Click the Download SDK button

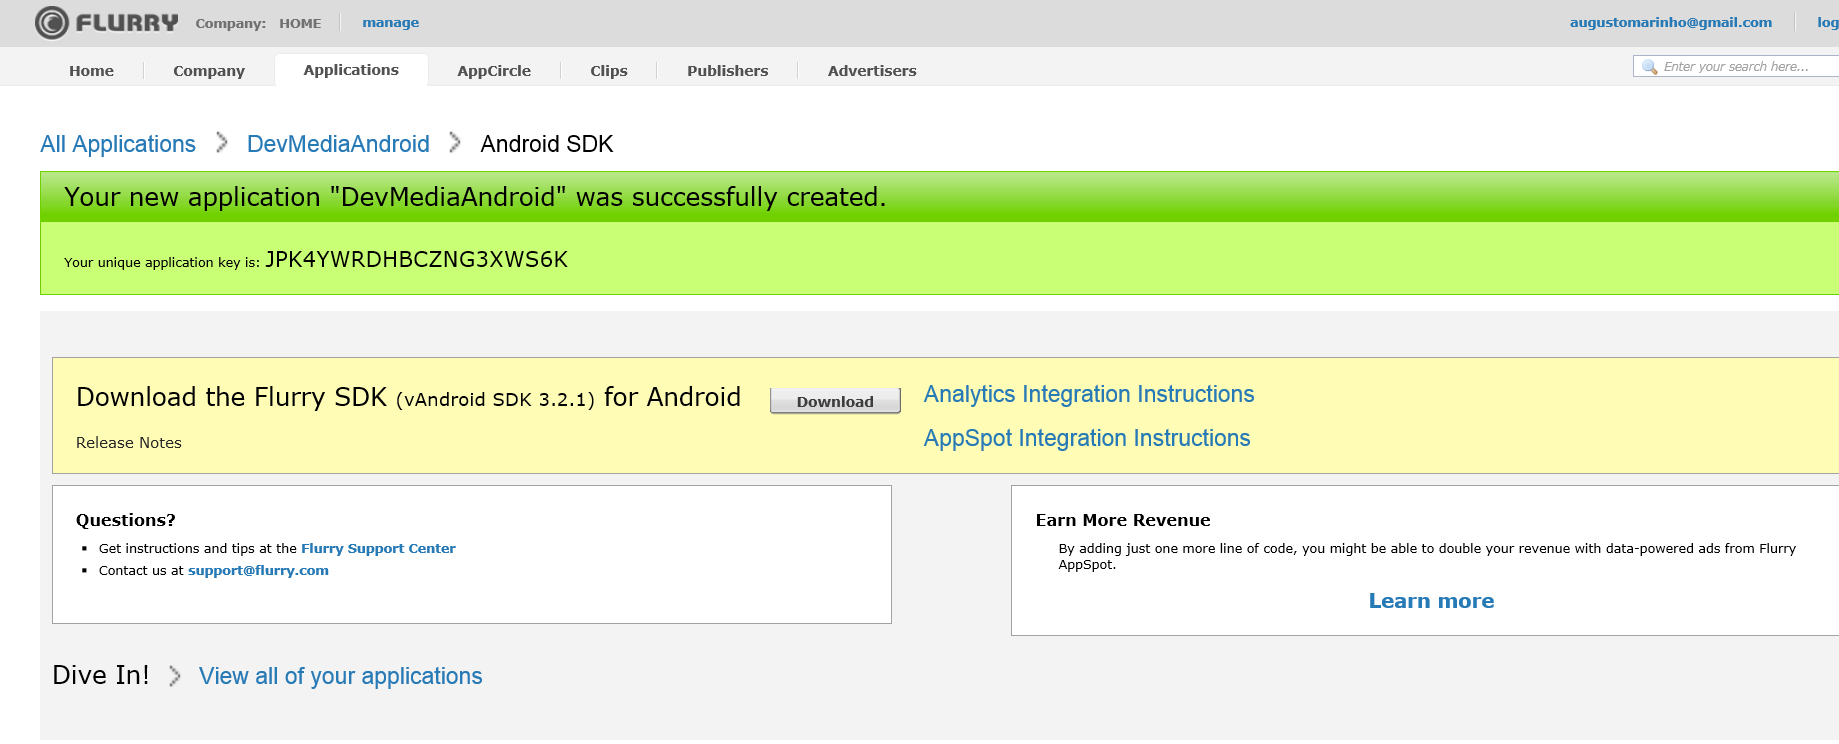click(x=835, y=401)
